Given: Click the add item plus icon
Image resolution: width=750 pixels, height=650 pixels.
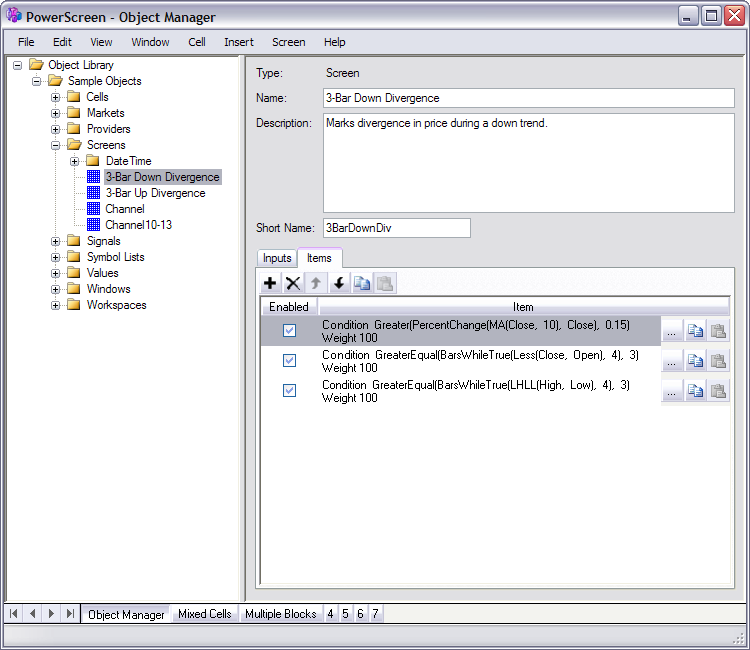Looking at the screenshot, I should pos(270,284).
